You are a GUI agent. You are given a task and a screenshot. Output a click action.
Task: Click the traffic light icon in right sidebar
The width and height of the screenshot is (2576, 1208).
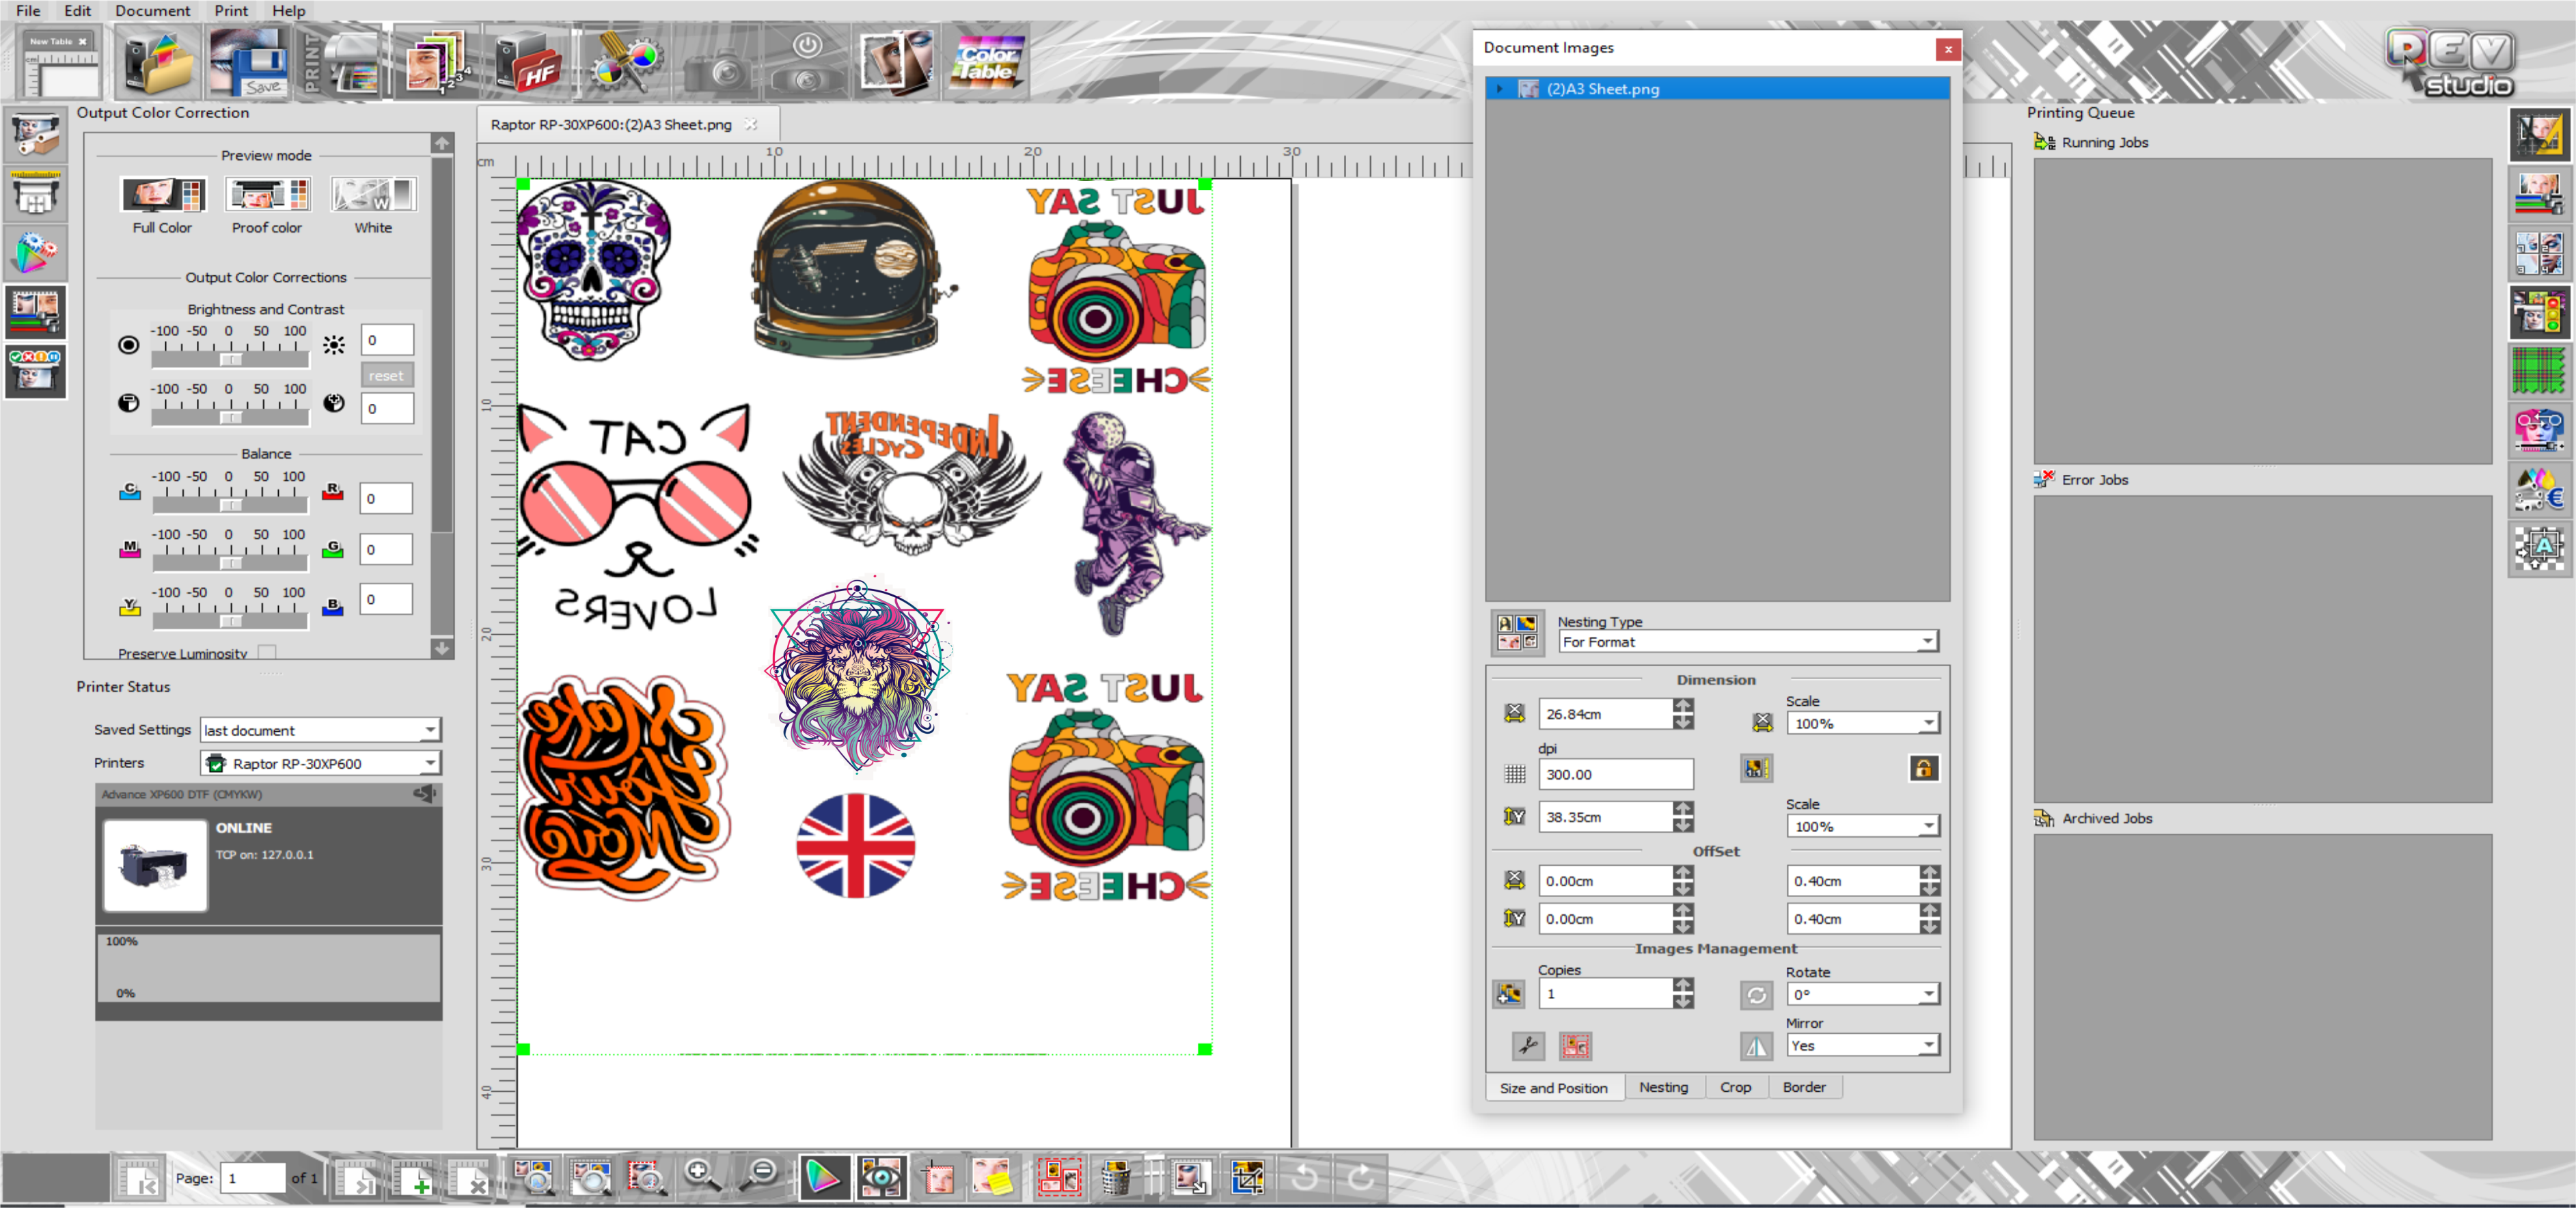[x=2538, y=313]
